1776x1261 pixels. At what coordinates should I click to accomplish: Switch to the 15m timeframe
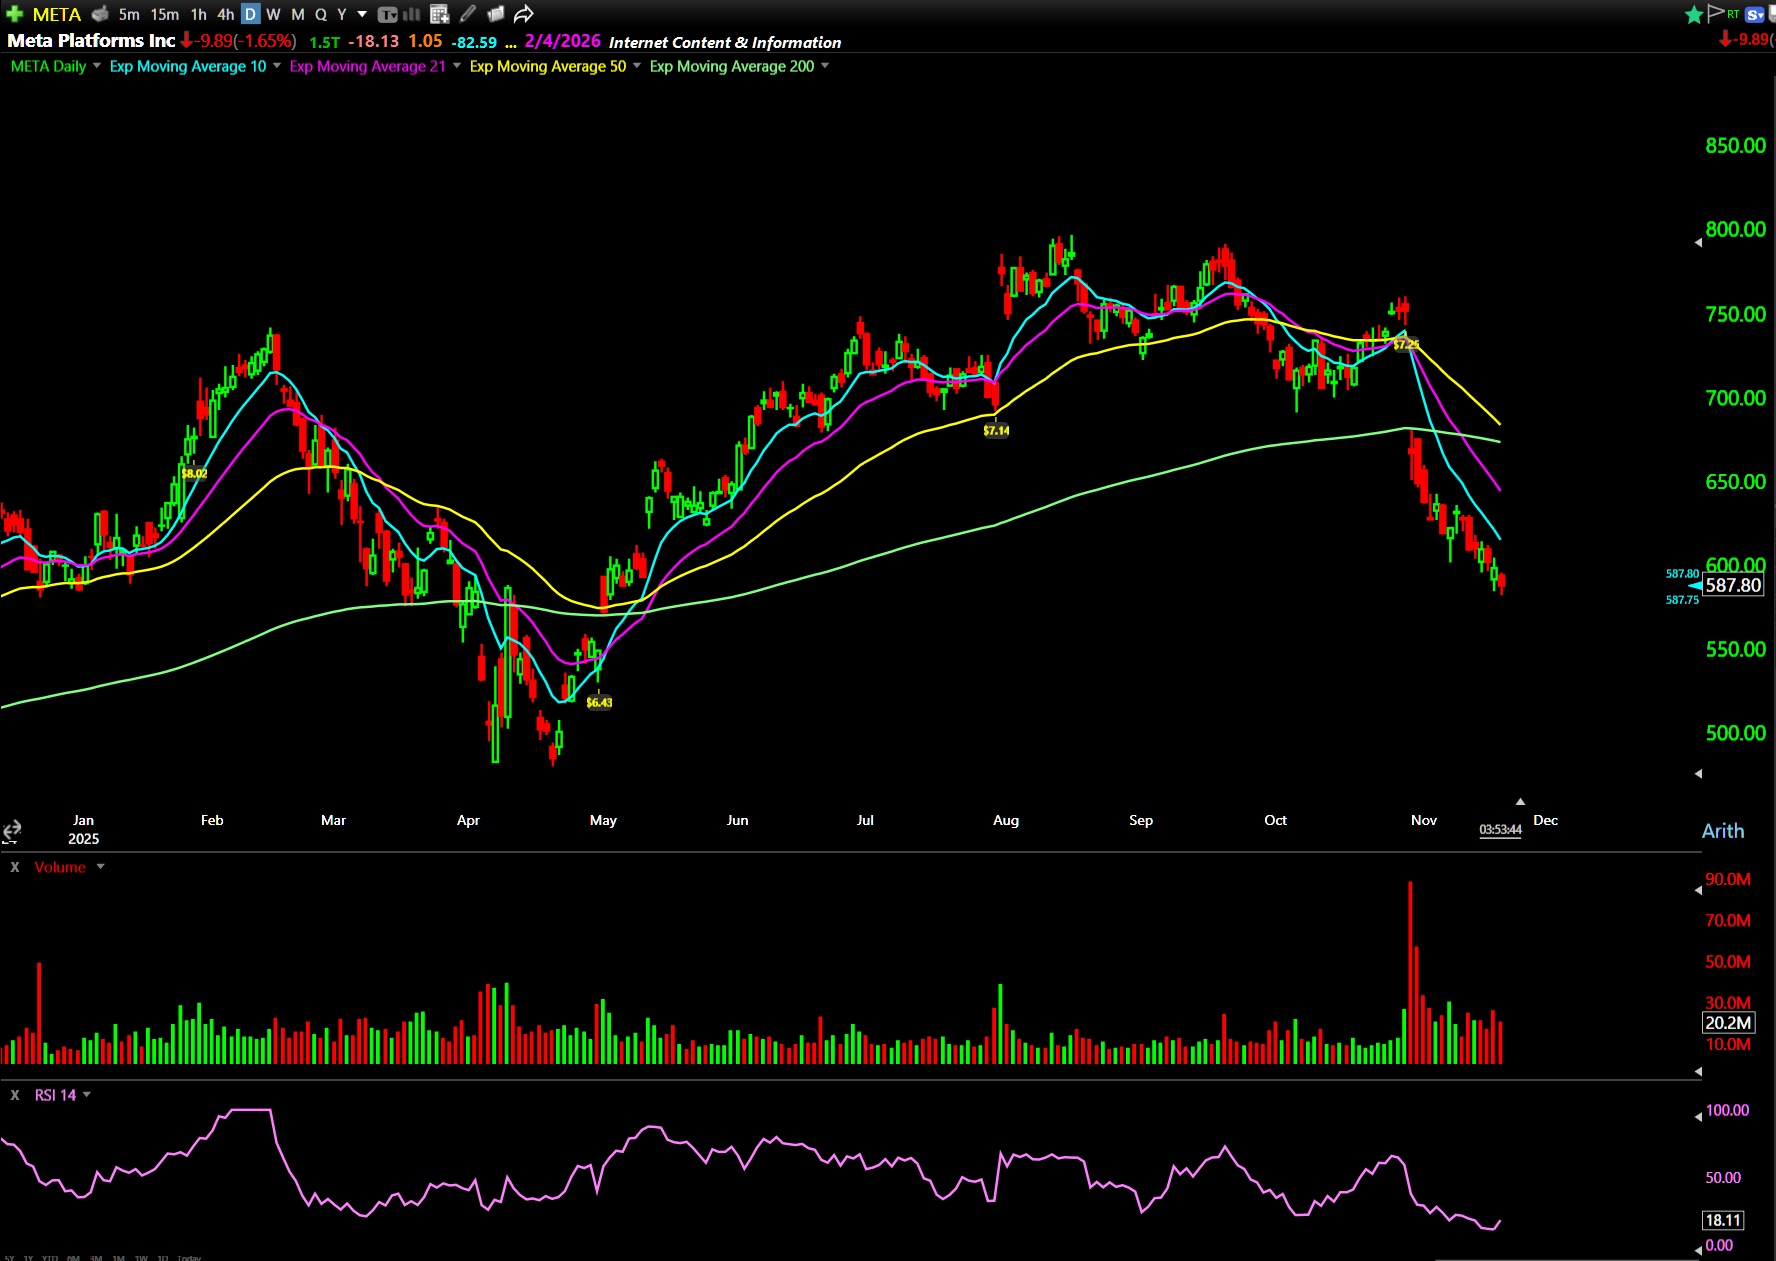[165, 14]
